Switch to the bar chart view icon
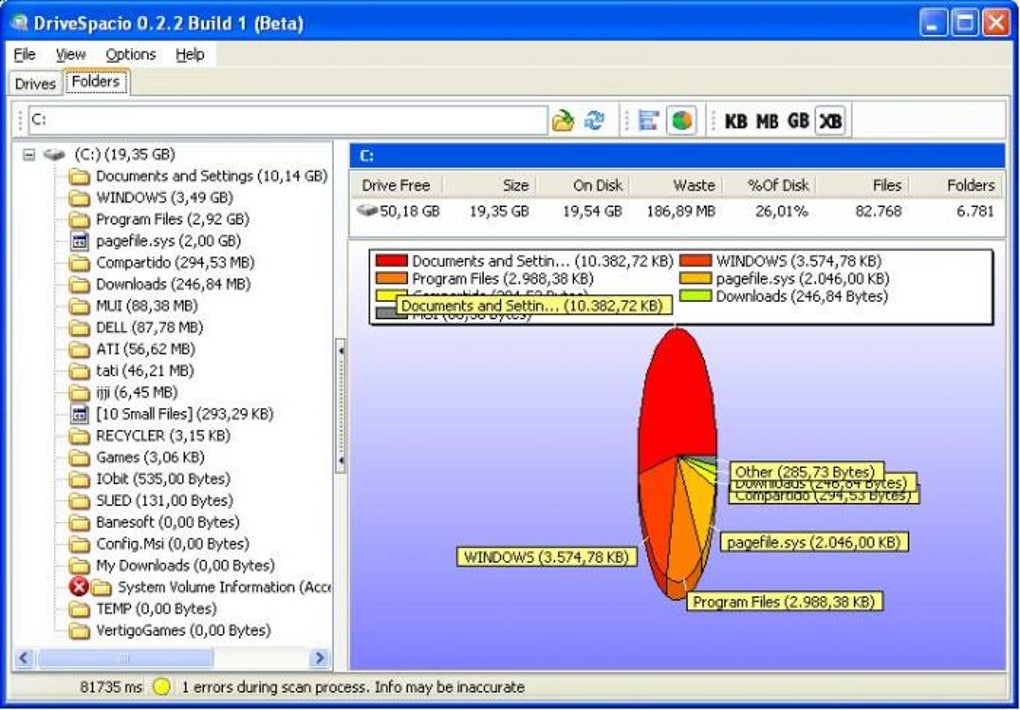Image resolution: width=1020 pixels, height=710 pixels. pos(649,120)
